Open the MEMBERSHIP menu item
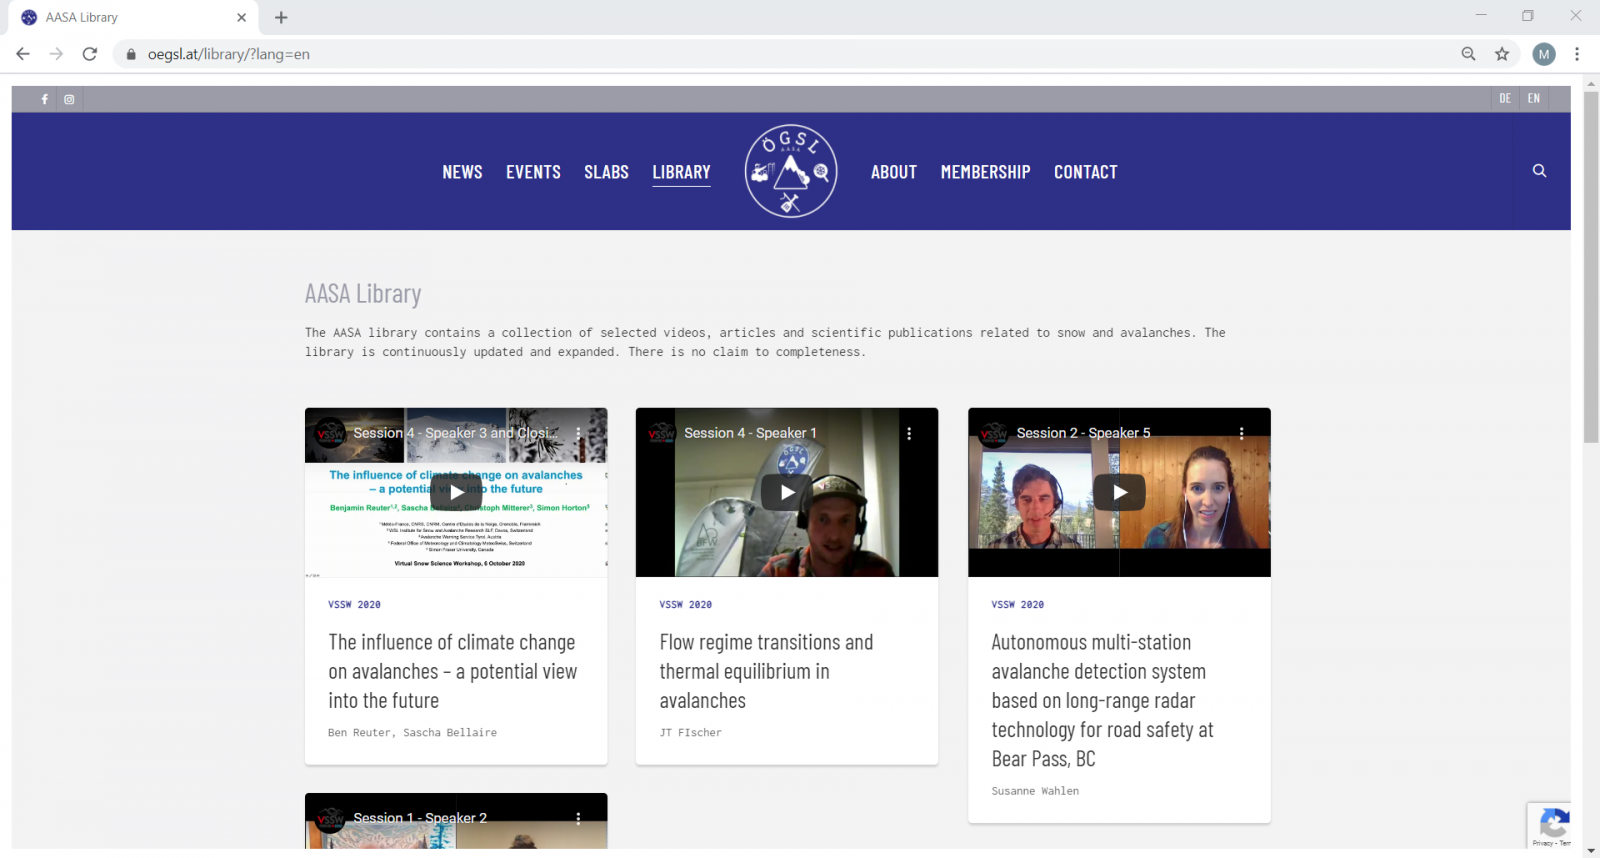Viewport: 1600px width, 858px height. tap(985, 172)
